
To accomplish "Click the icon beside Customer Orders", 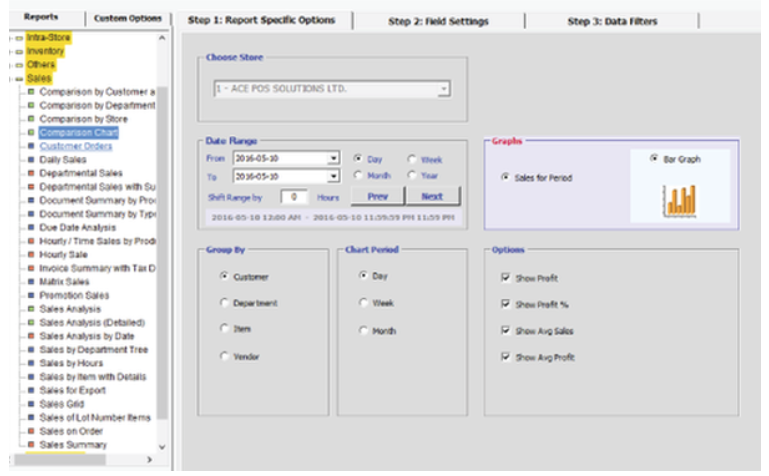I will (x=31, y=146).
